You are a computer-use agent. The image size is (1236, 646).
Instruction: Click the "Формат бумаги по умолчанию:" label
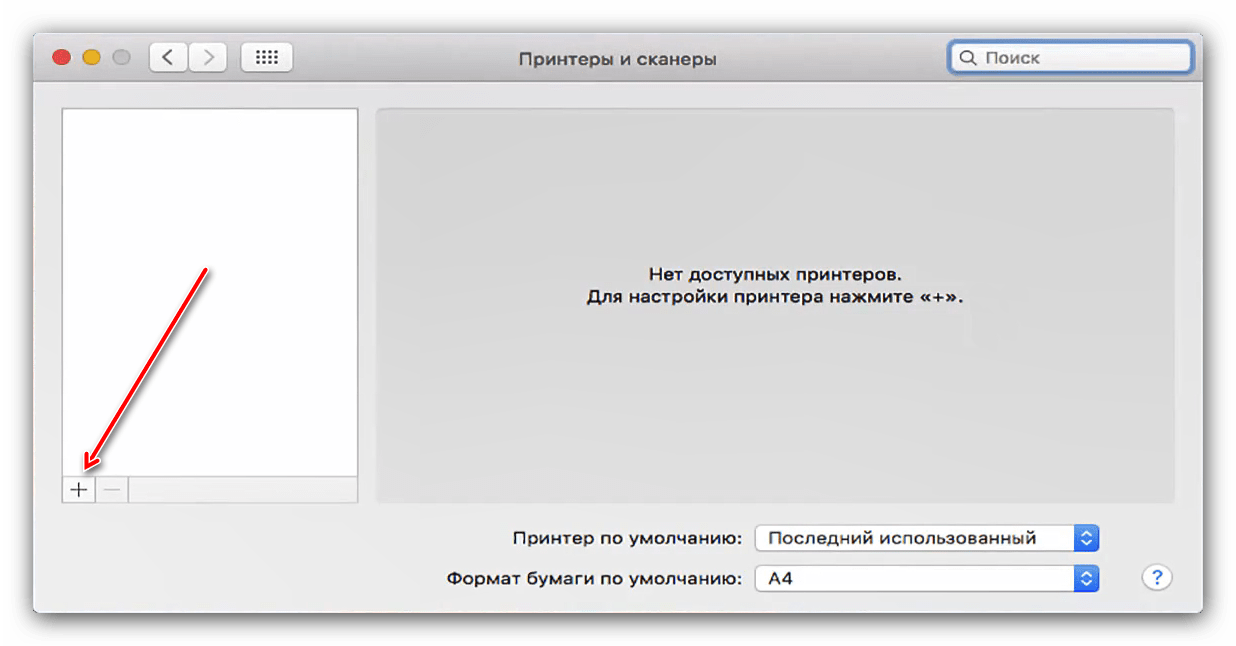594,578
